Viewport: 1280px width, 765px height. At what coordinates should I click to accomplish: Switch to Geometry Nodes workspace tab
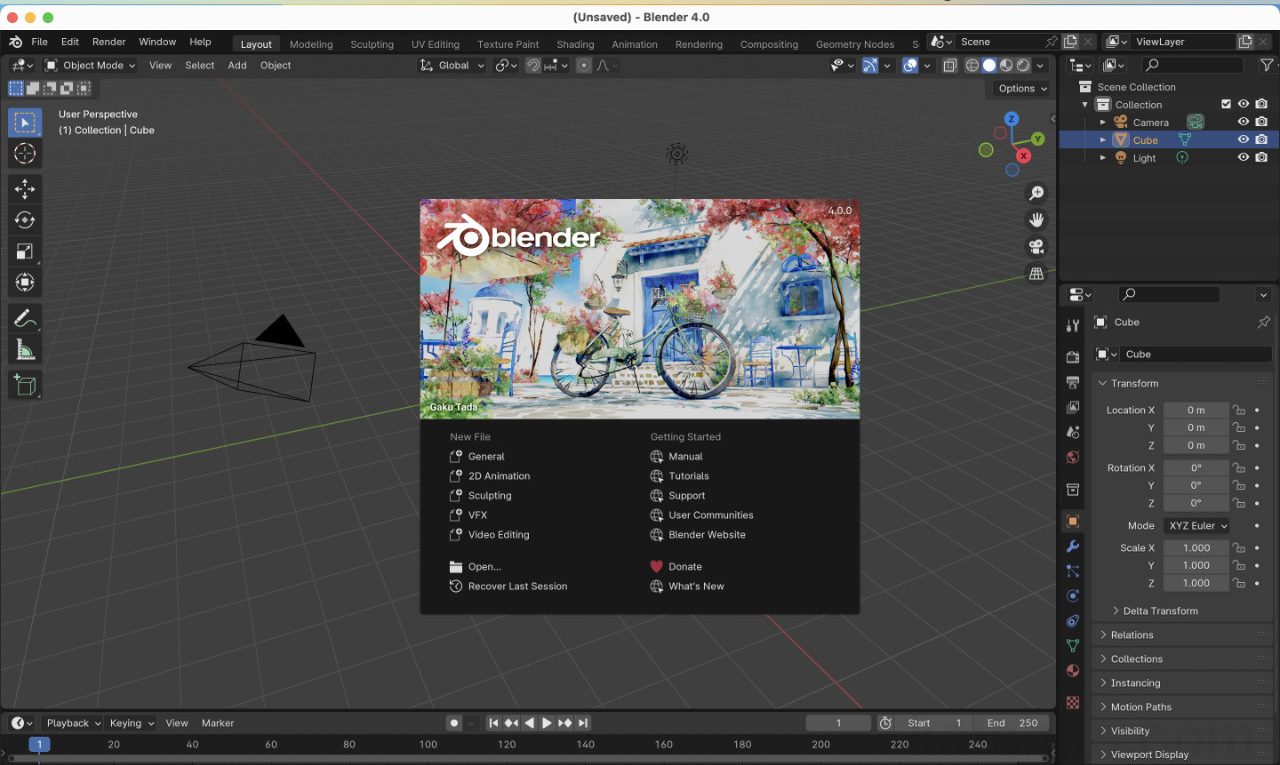click(855, 44)
